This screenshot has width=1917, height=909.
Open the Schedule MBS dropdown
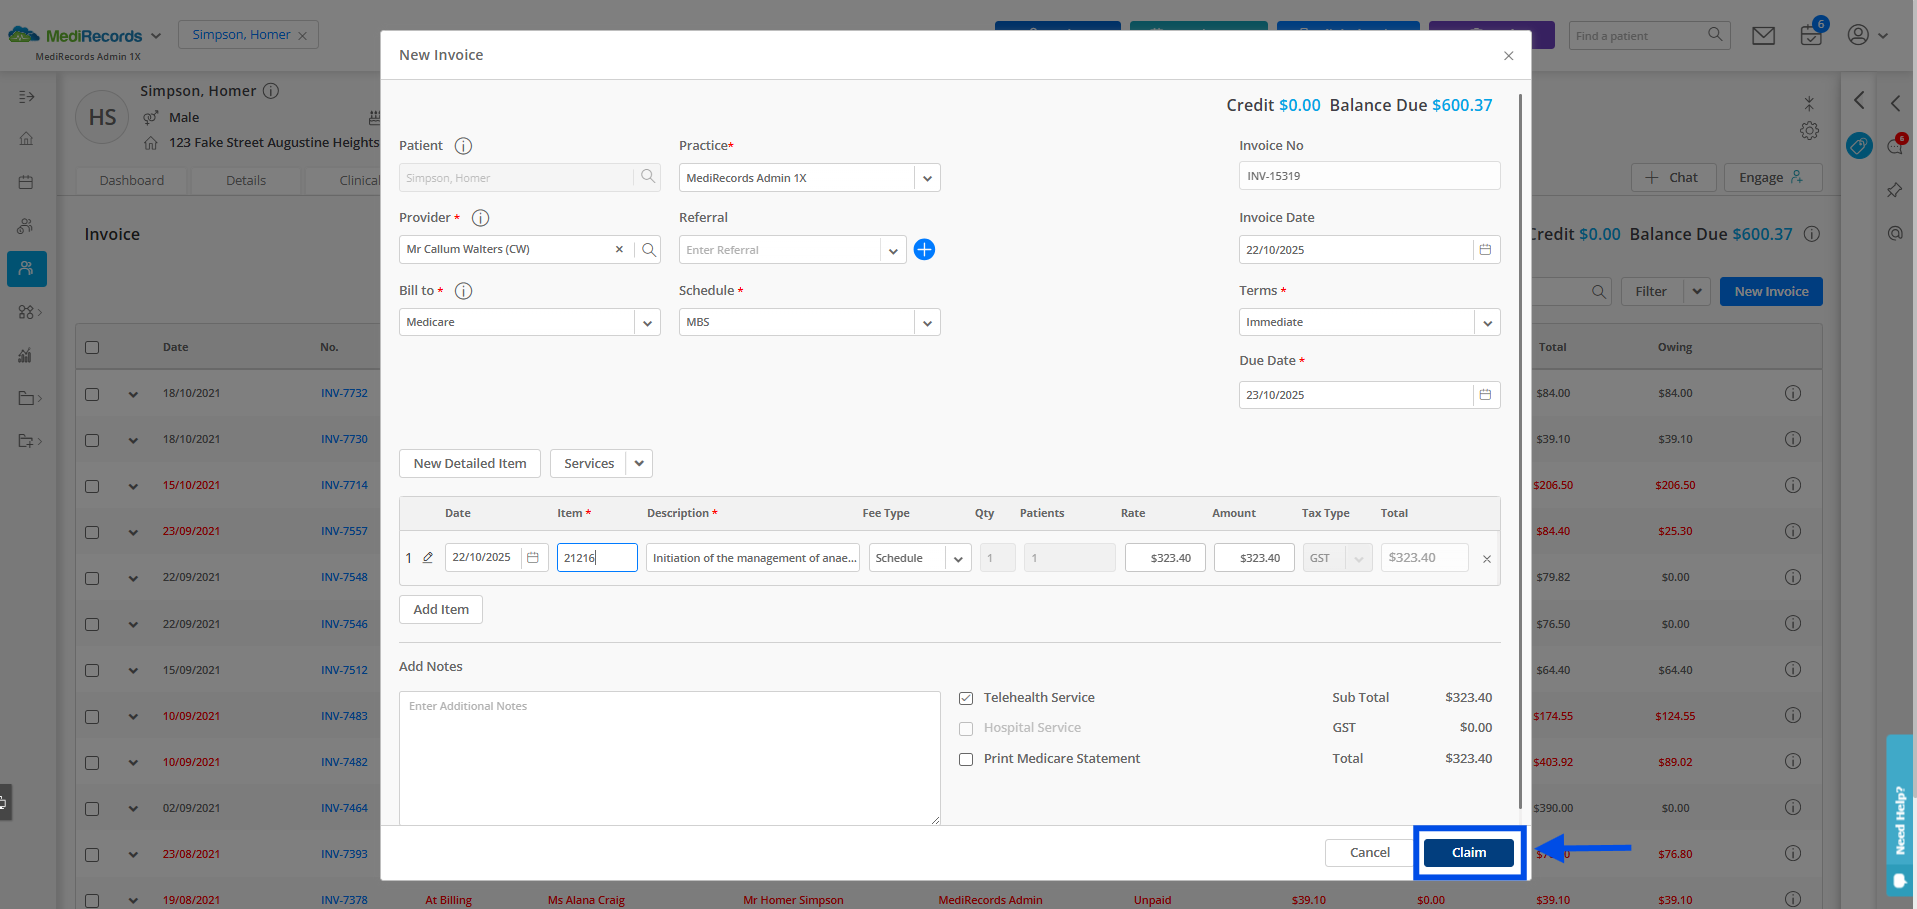pos(927,323)
